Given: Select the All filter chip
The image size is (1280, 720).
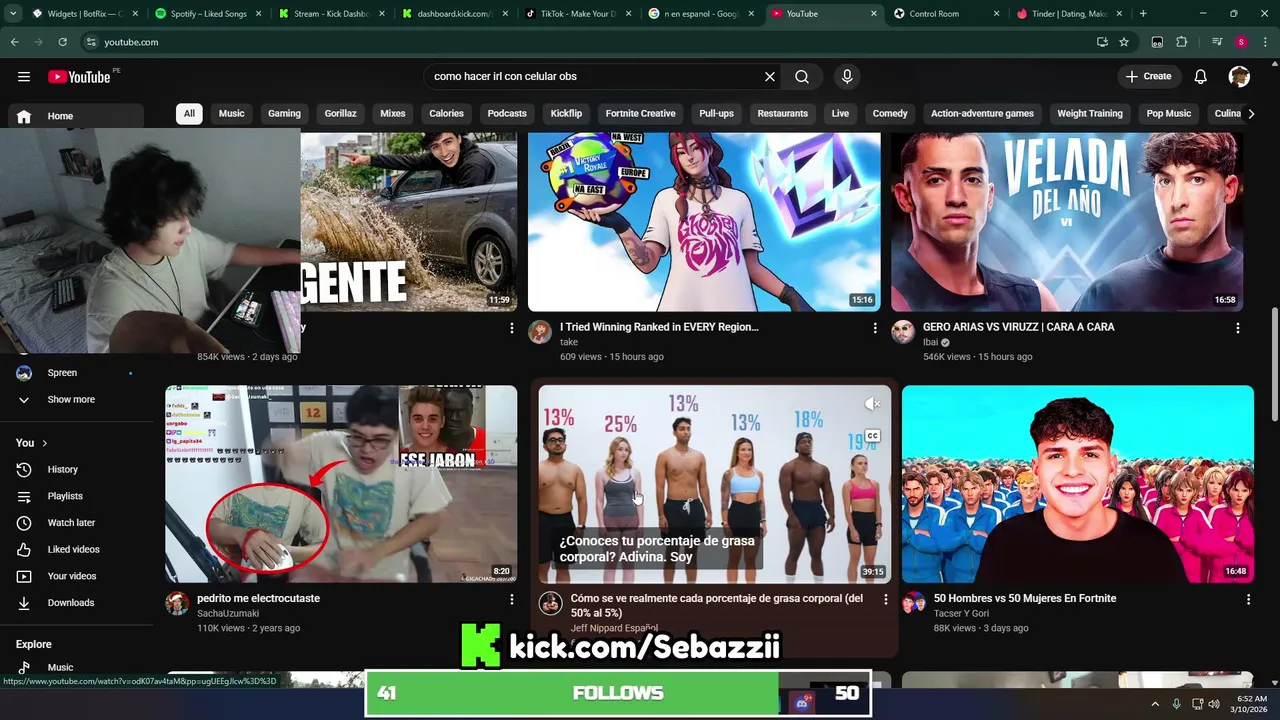Looking at the screenshot, I should point(189,113).
